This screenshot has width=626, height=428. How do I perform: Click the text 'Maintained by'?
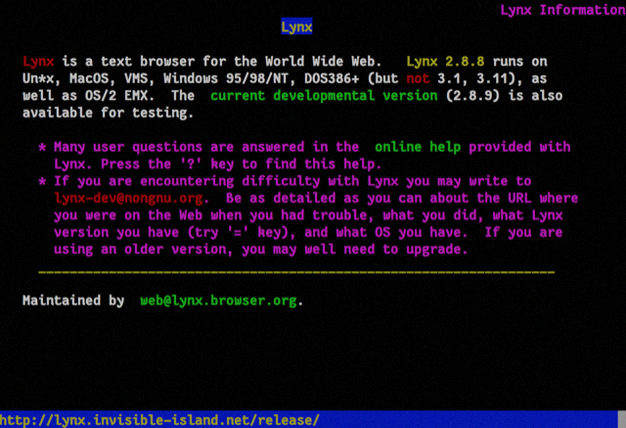(x=73, y=300)
